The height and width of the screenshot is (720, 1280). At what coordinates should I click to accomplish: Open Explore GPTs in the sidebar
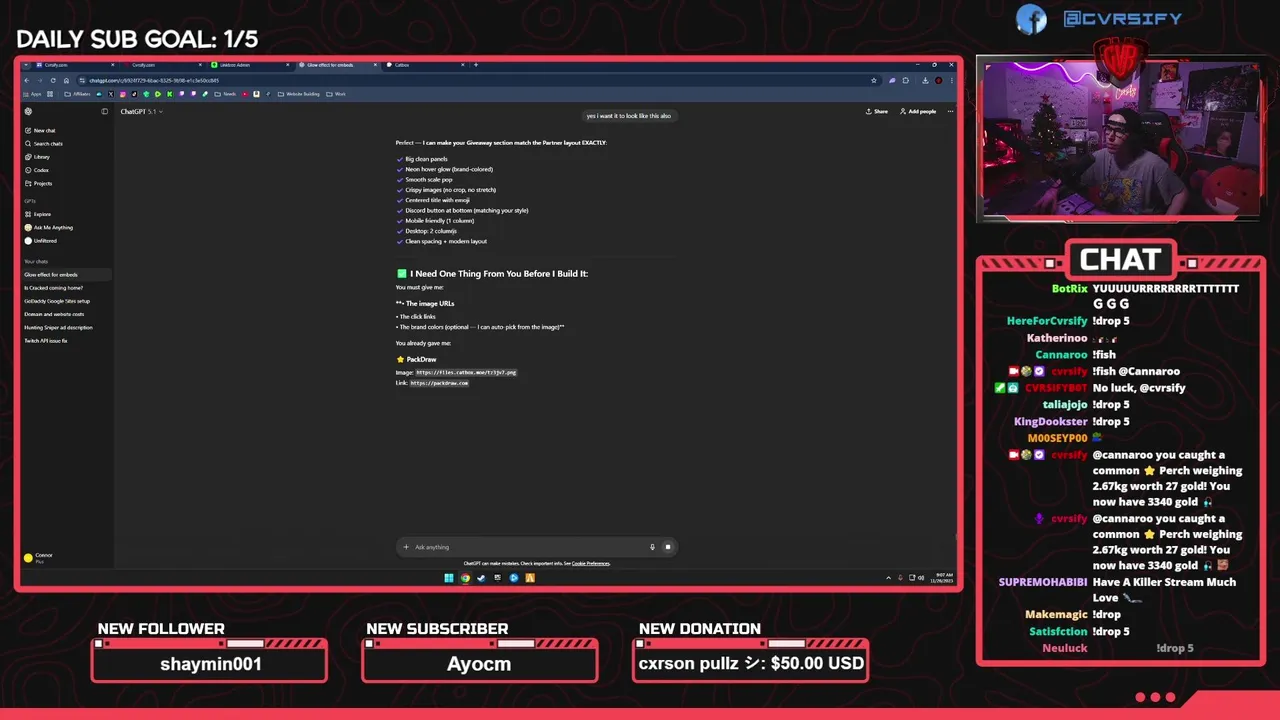pyautogui.click(x=38, y=214)
